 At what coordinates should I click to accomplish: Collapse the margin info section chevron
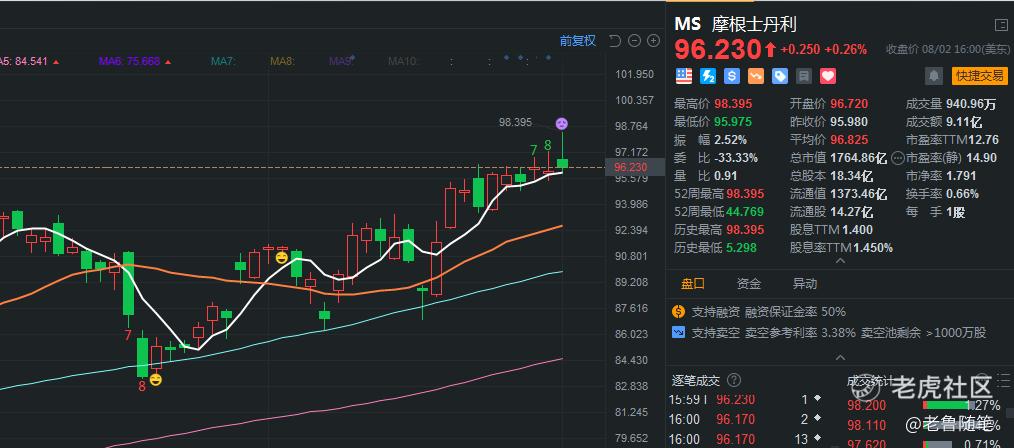coord(840,357)
